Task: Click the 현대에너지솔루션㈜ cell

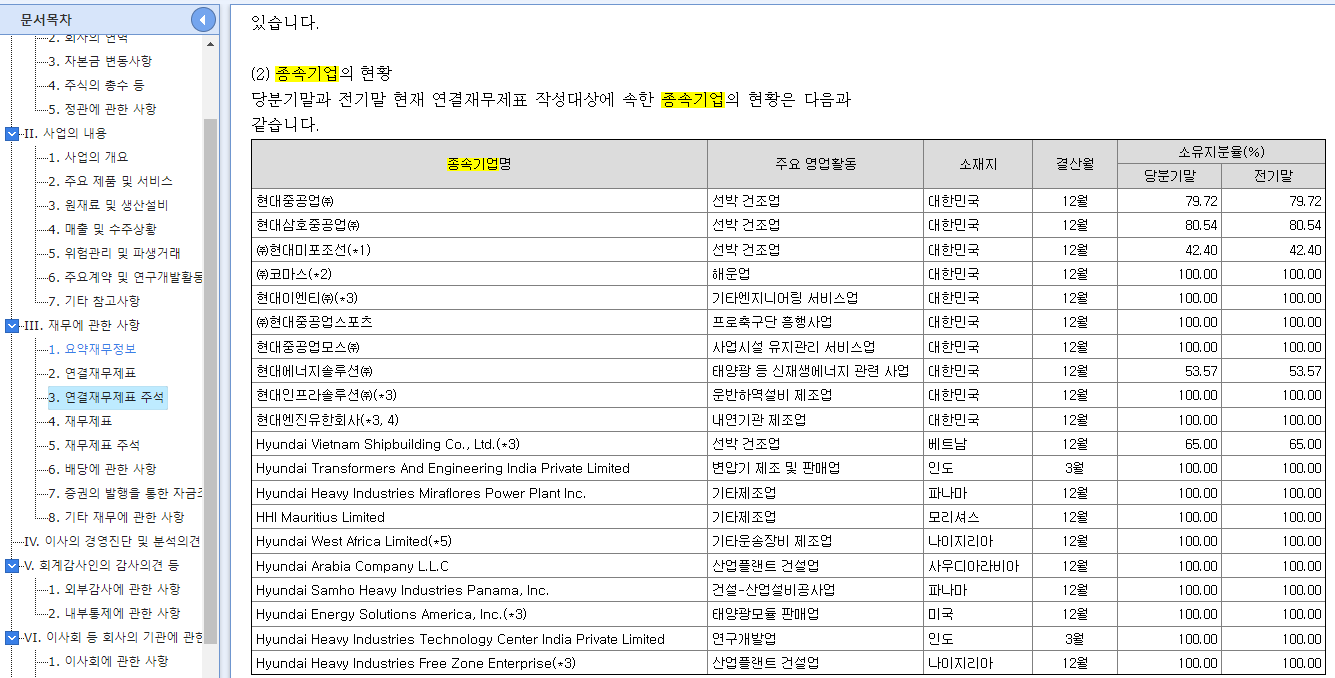Action: click(x=479, y=371)
